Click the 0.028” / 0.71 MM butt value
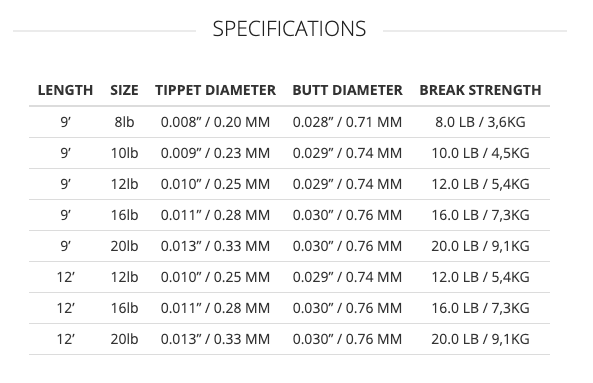 pyautogui.click(x=347, y=122)
